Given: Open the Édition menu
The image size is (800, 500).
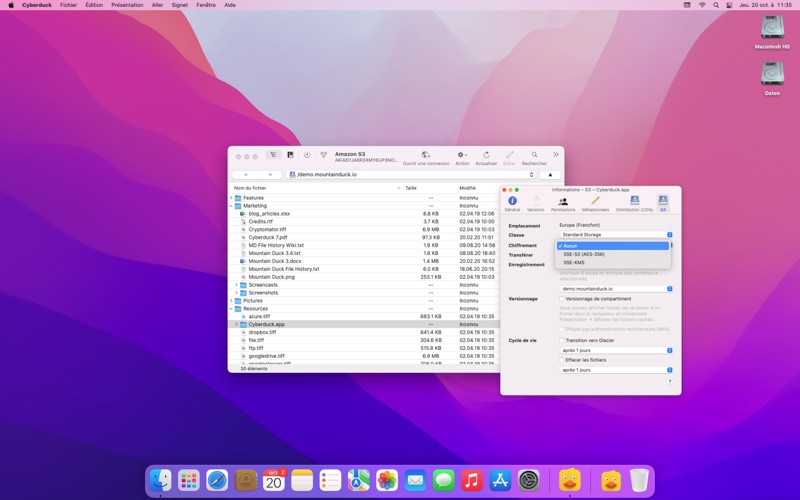Looking at the screenshot, I should click(x=94, y=5).
